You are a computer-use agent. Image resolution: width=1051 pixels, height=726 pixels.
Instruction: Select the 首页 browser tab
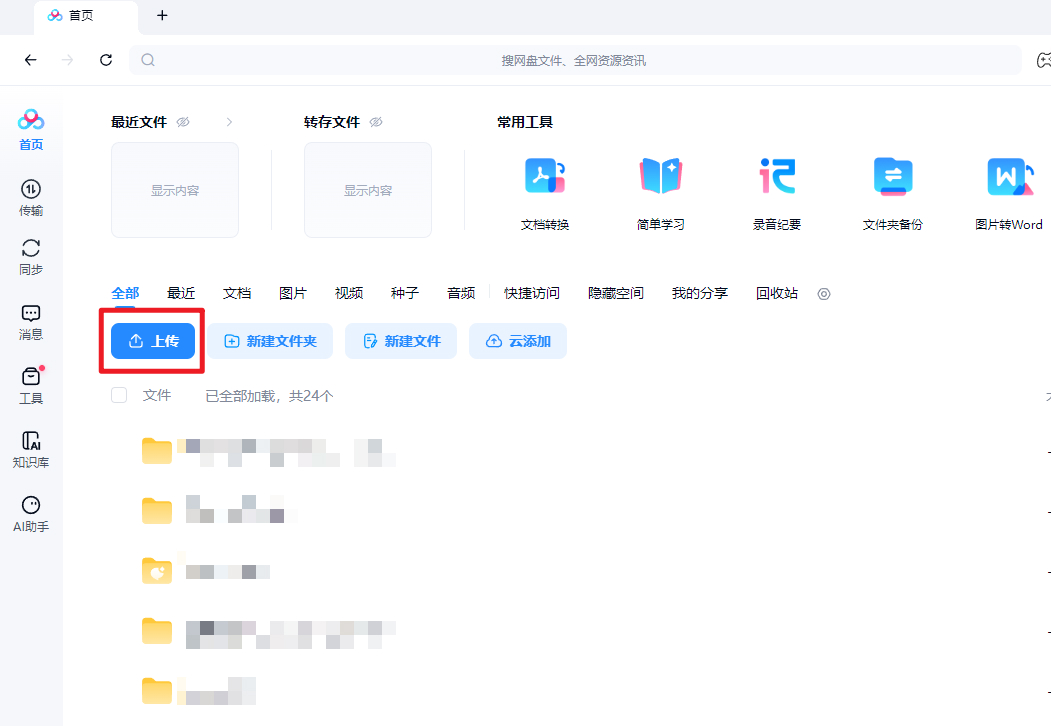pos(86,17)
